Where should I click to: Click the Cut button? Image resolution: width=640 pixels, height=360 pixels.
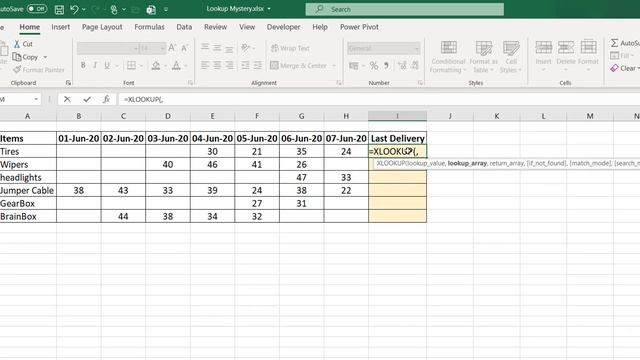[23, 44]
